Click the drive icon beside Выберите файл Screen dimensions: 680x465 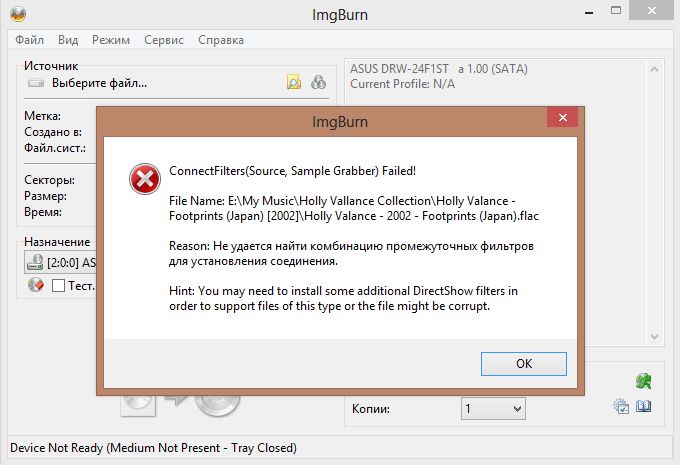point(36,83)
